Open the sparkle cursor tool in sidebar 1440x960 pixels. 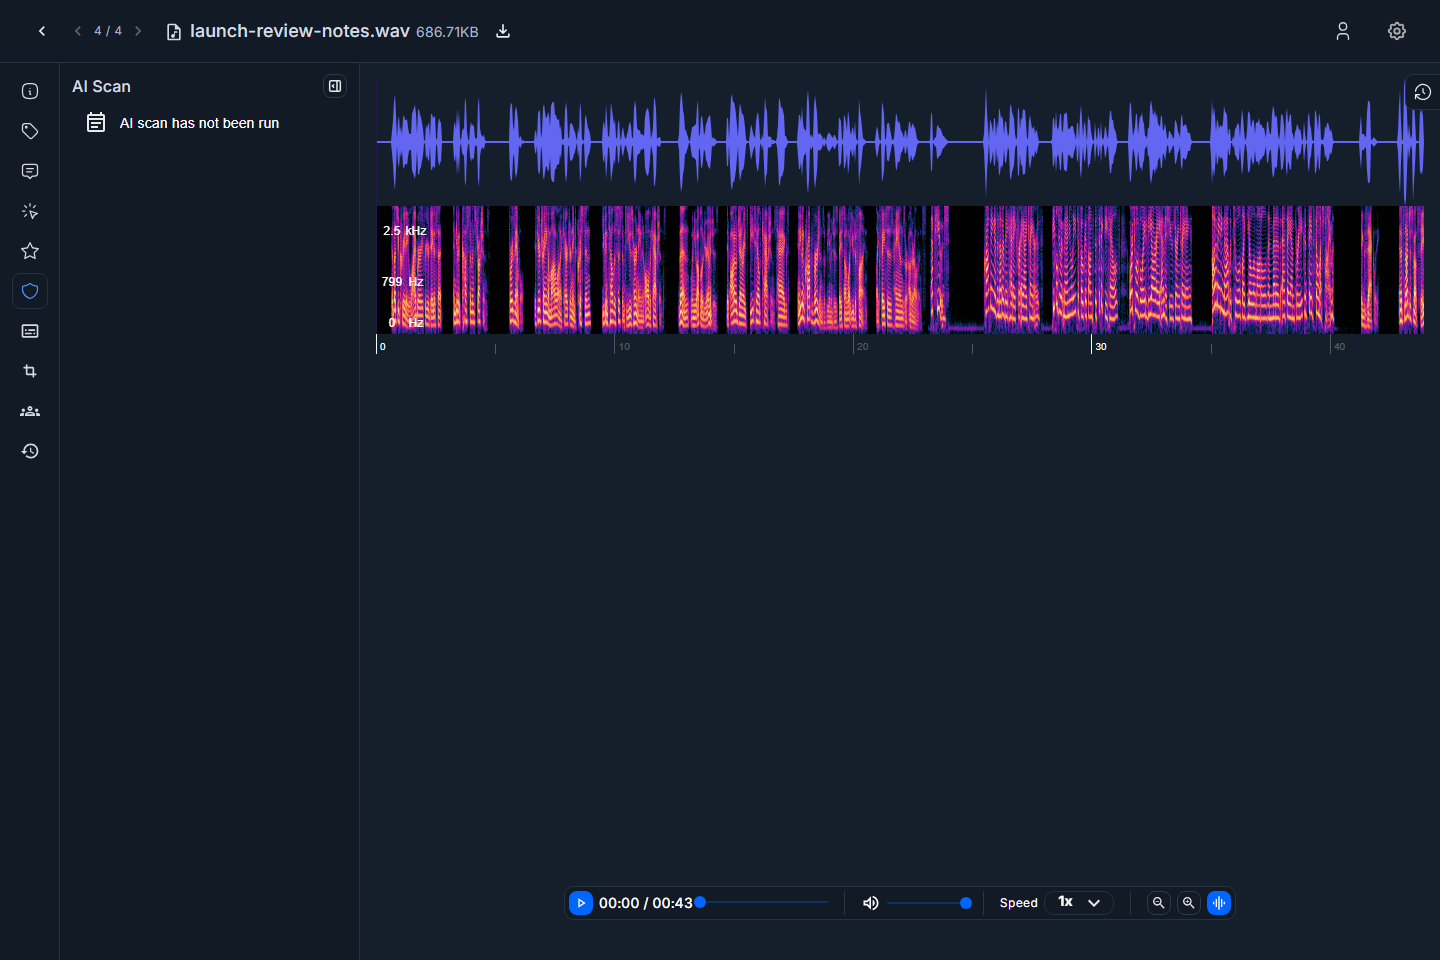click(x=30, y=211)
